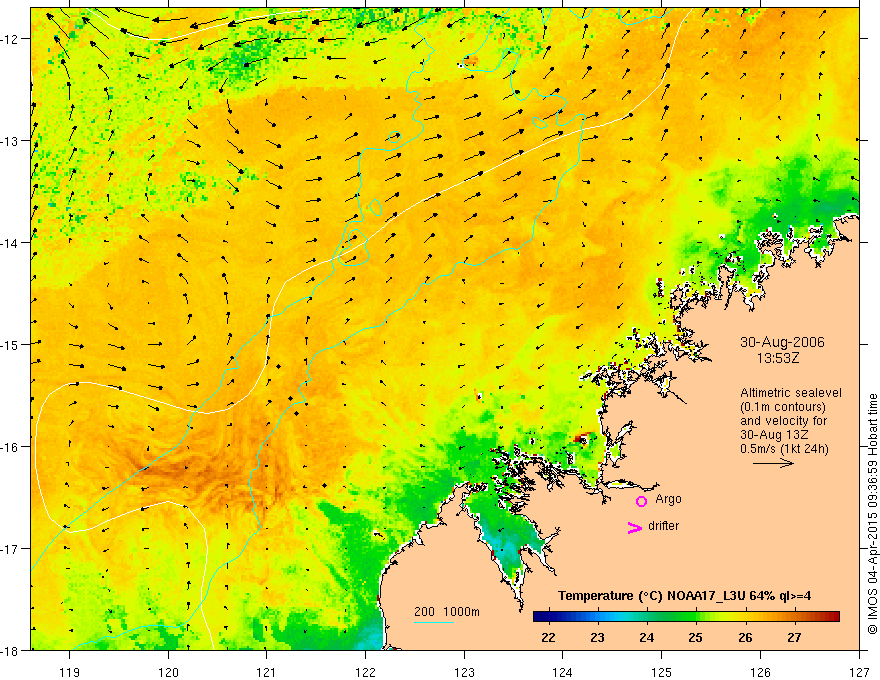This screenshot has height=680, width=880.
Task: Click the longitude axis label '120'
Action: 168,672
